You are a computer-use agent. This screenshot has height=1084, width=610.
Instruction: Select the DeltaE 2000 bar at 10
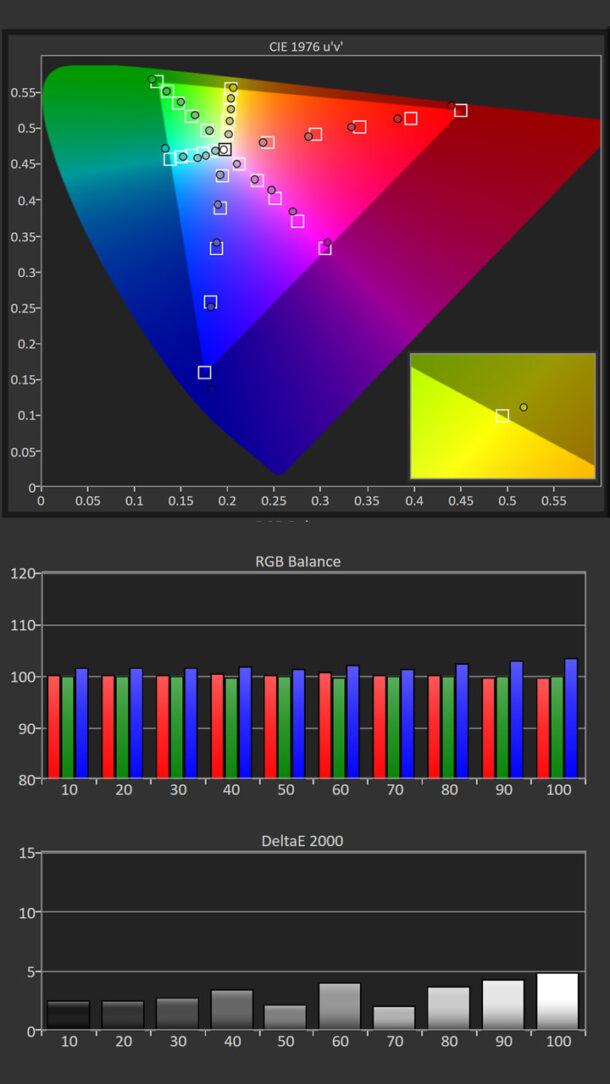pyautogui.click(x=68, y=1015)
